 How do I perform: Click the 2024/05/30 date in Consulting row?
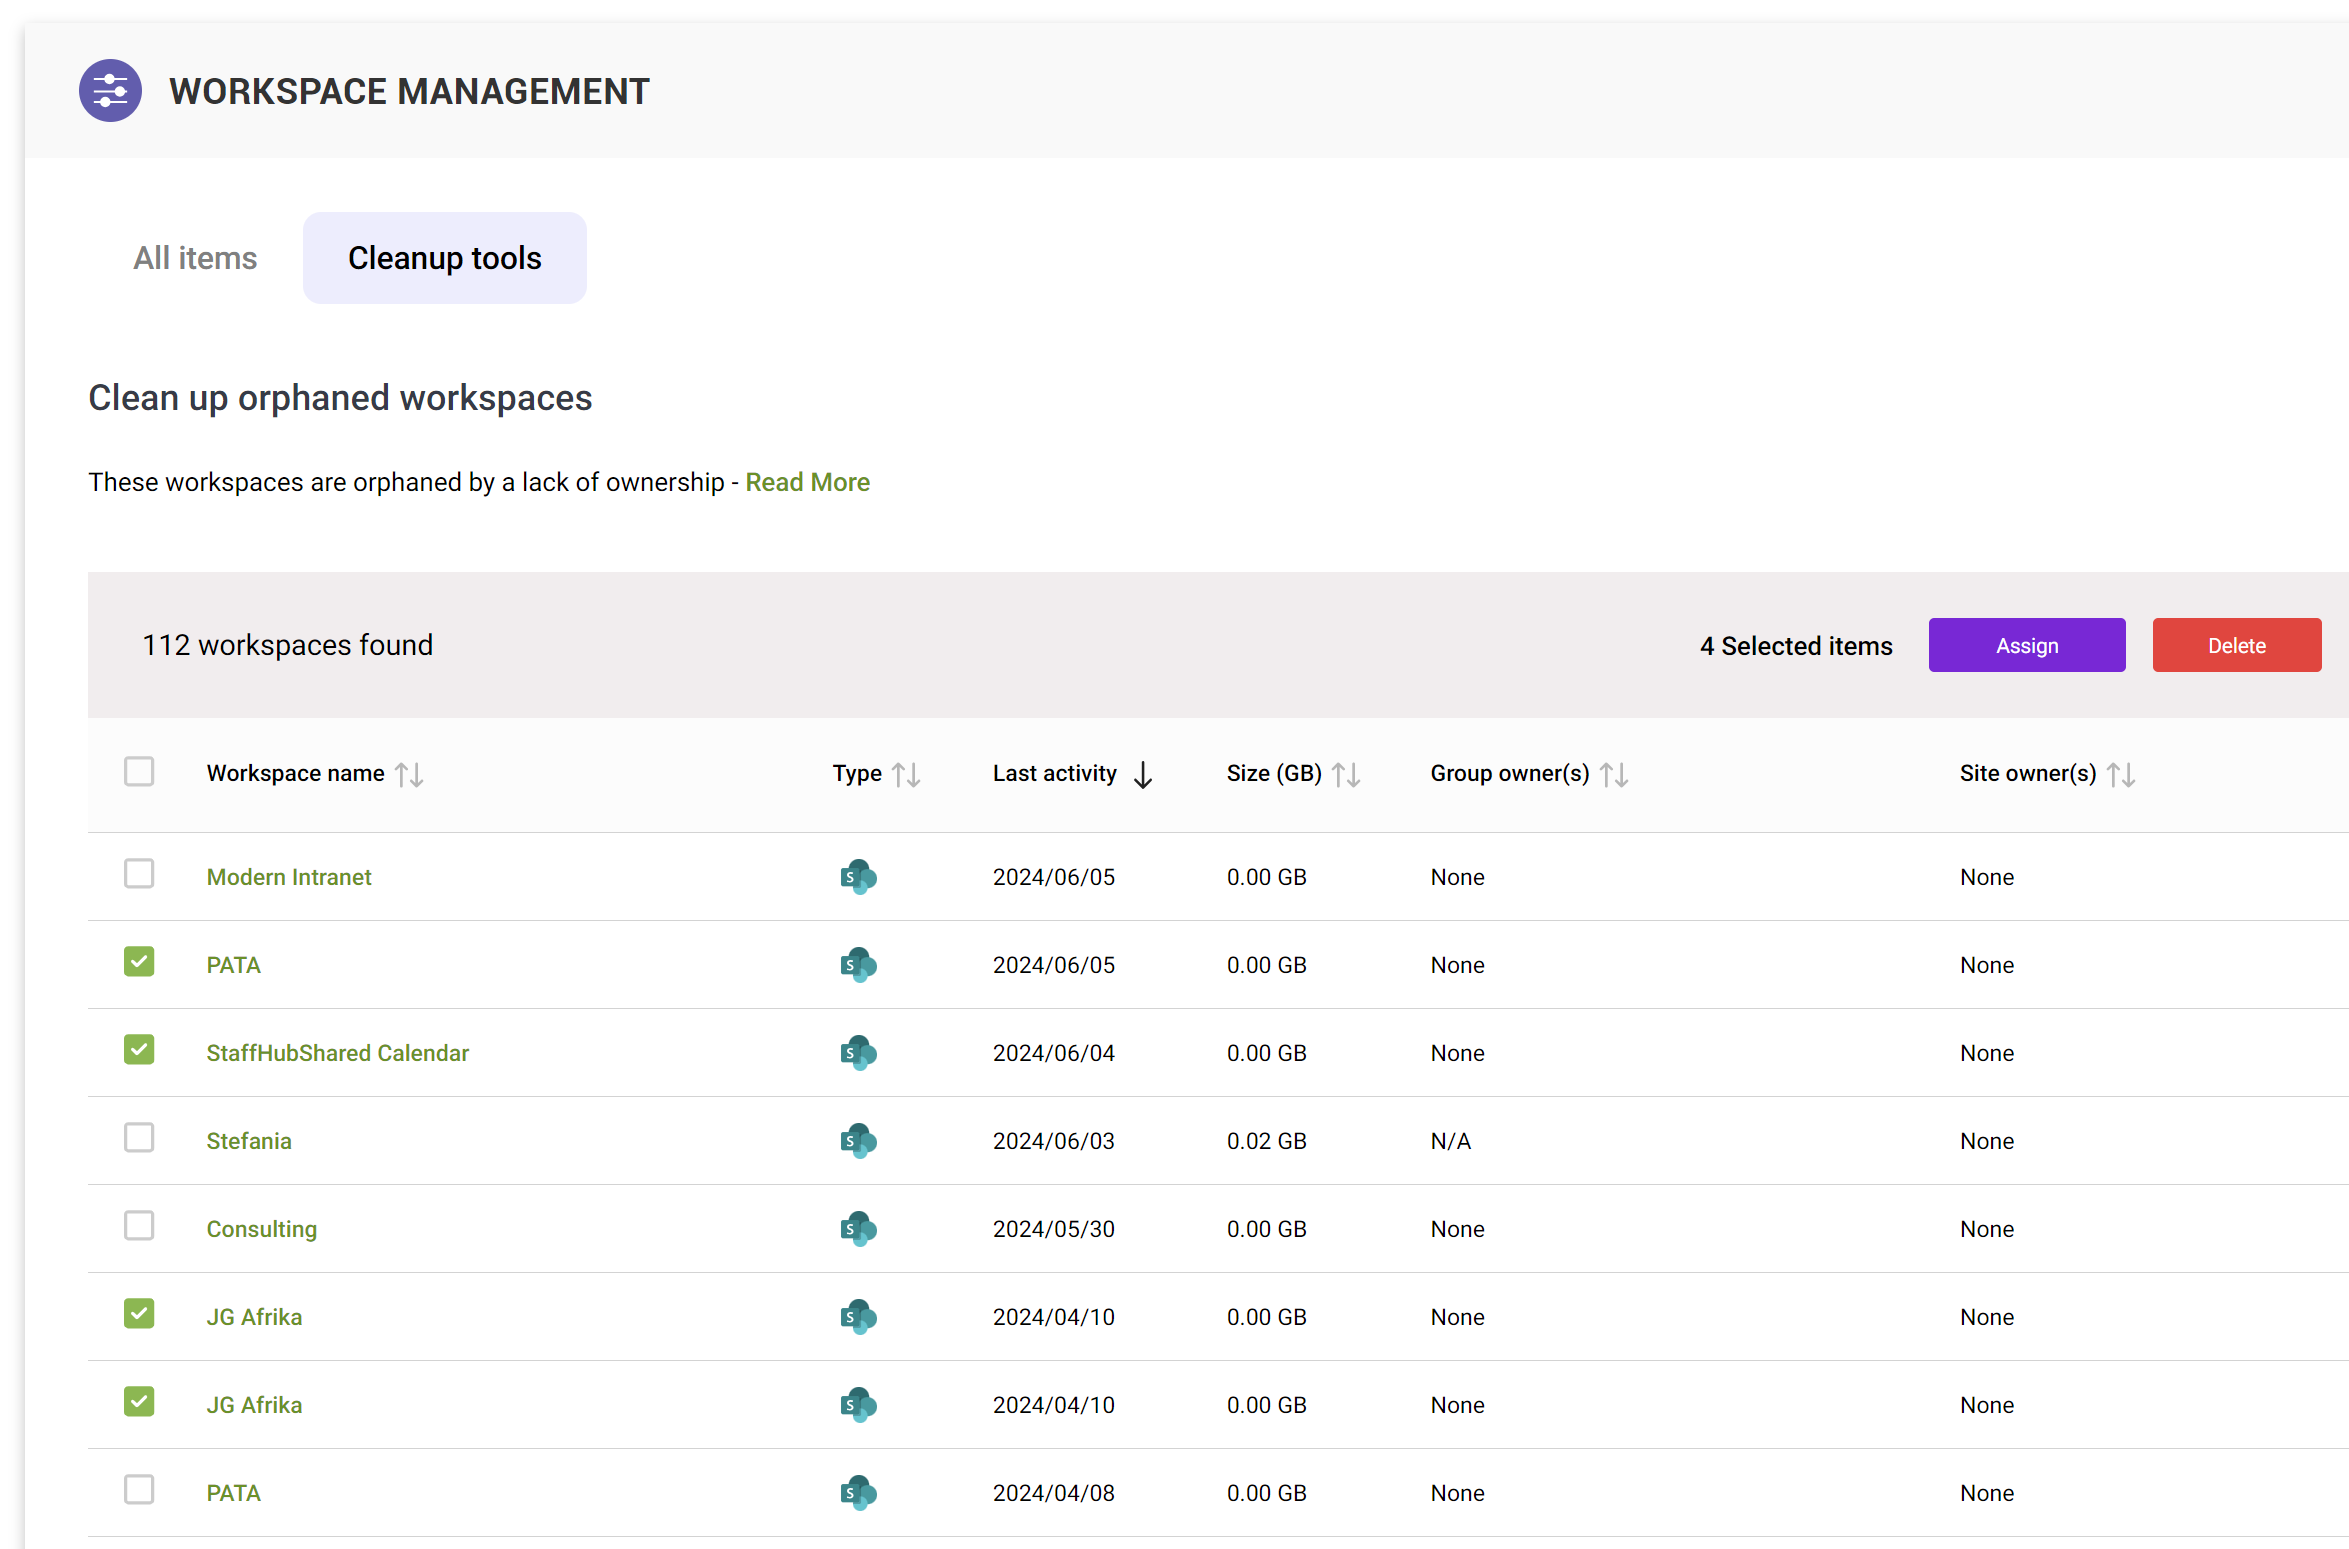(1054, 1230)
